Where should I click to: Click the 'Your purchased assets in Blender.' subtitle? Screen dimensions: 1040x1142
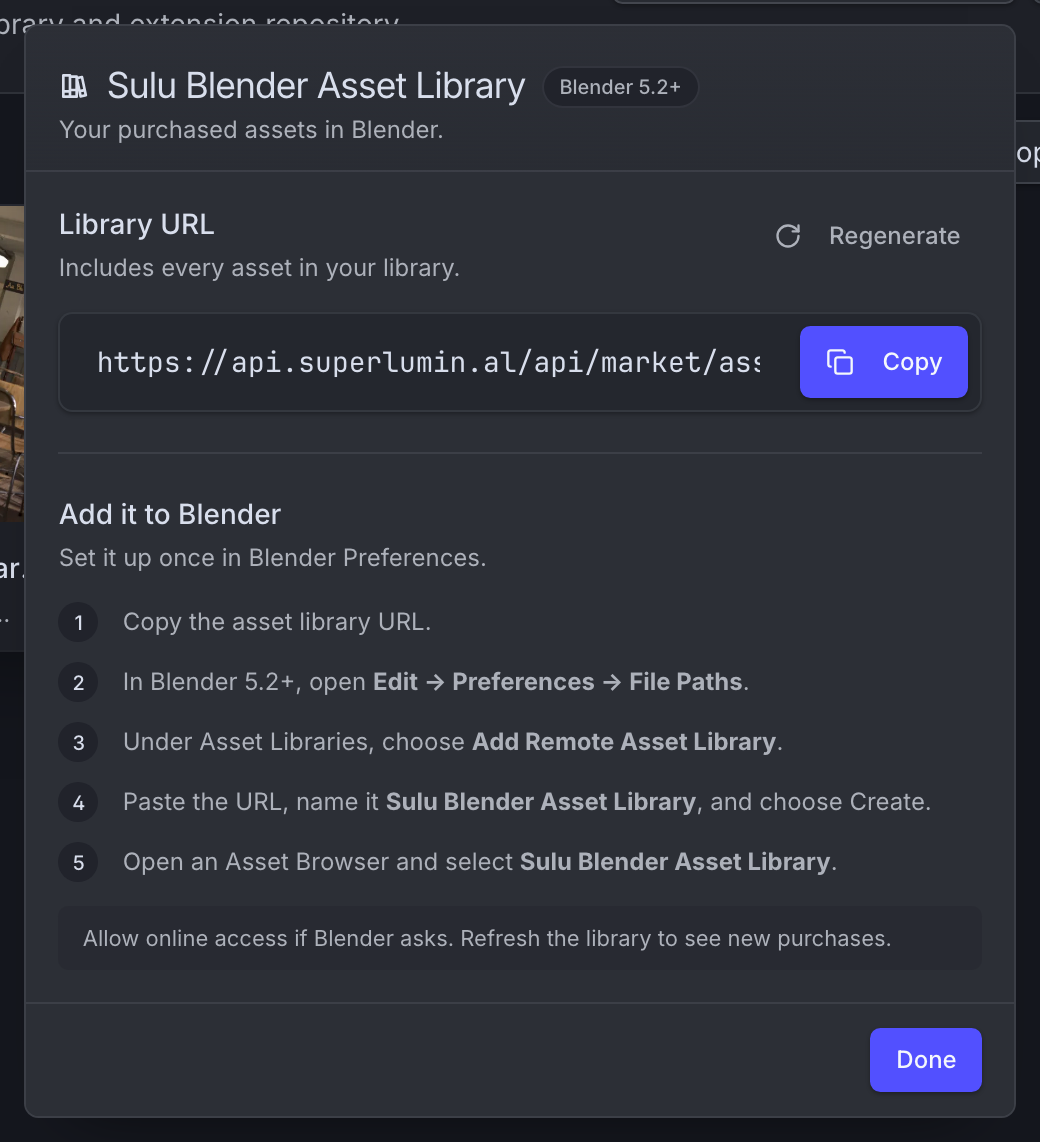pos(251,130)
